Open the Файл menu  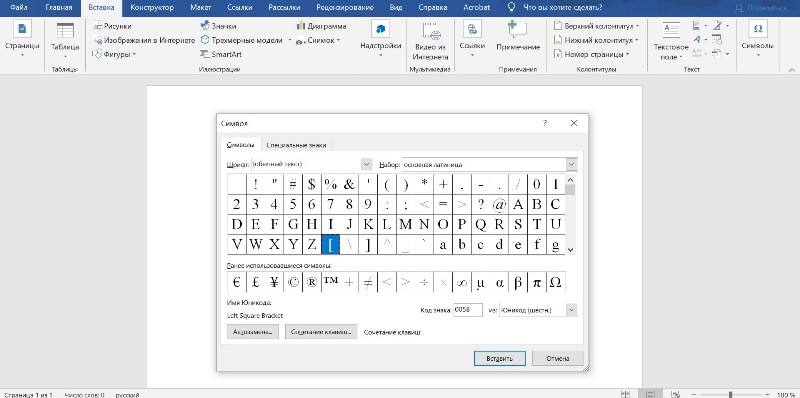18,8
